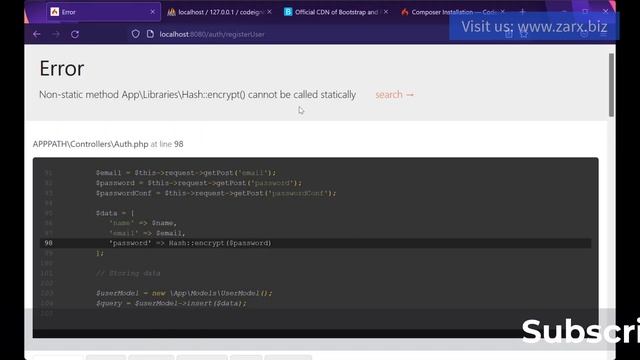Click the $email = getPost('email') code line
Image resolution: width=640 pixels, height=360 pixels.
pyautogui.click(x=186, y=173)
